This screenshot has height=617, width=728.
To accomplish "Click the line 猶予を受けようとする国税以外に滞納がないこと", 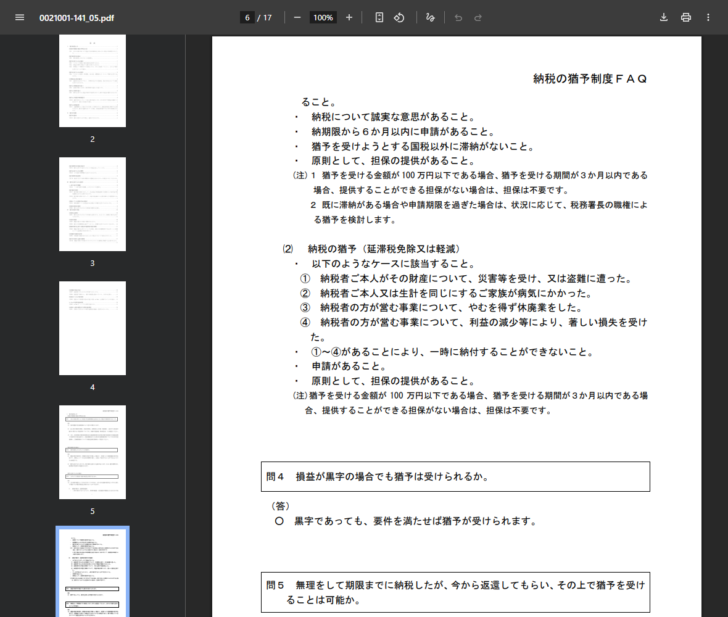I will pos(422,147).
